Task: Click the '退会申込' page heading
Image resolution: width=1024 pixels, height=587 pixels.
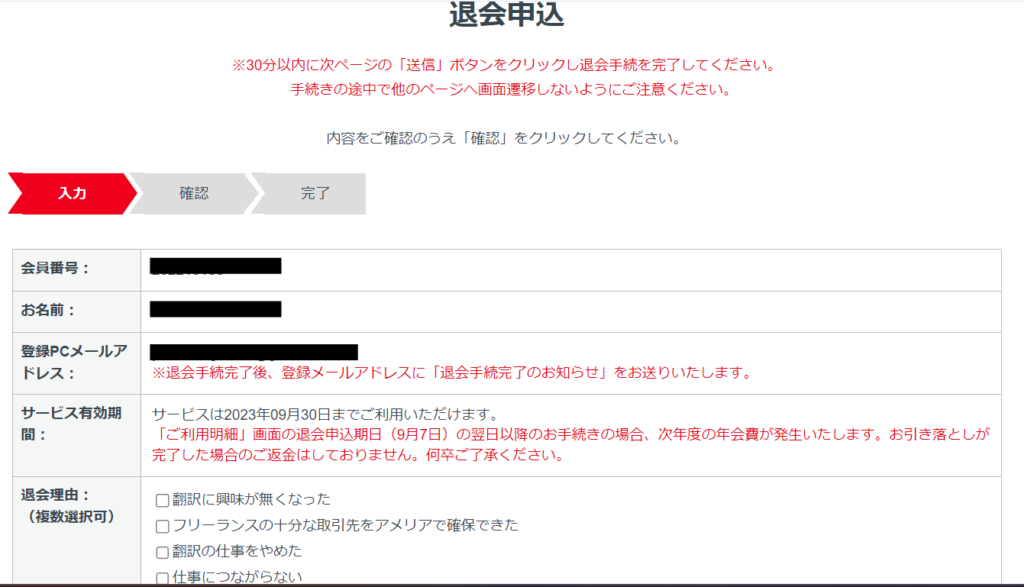Action: tap(505, 16)
